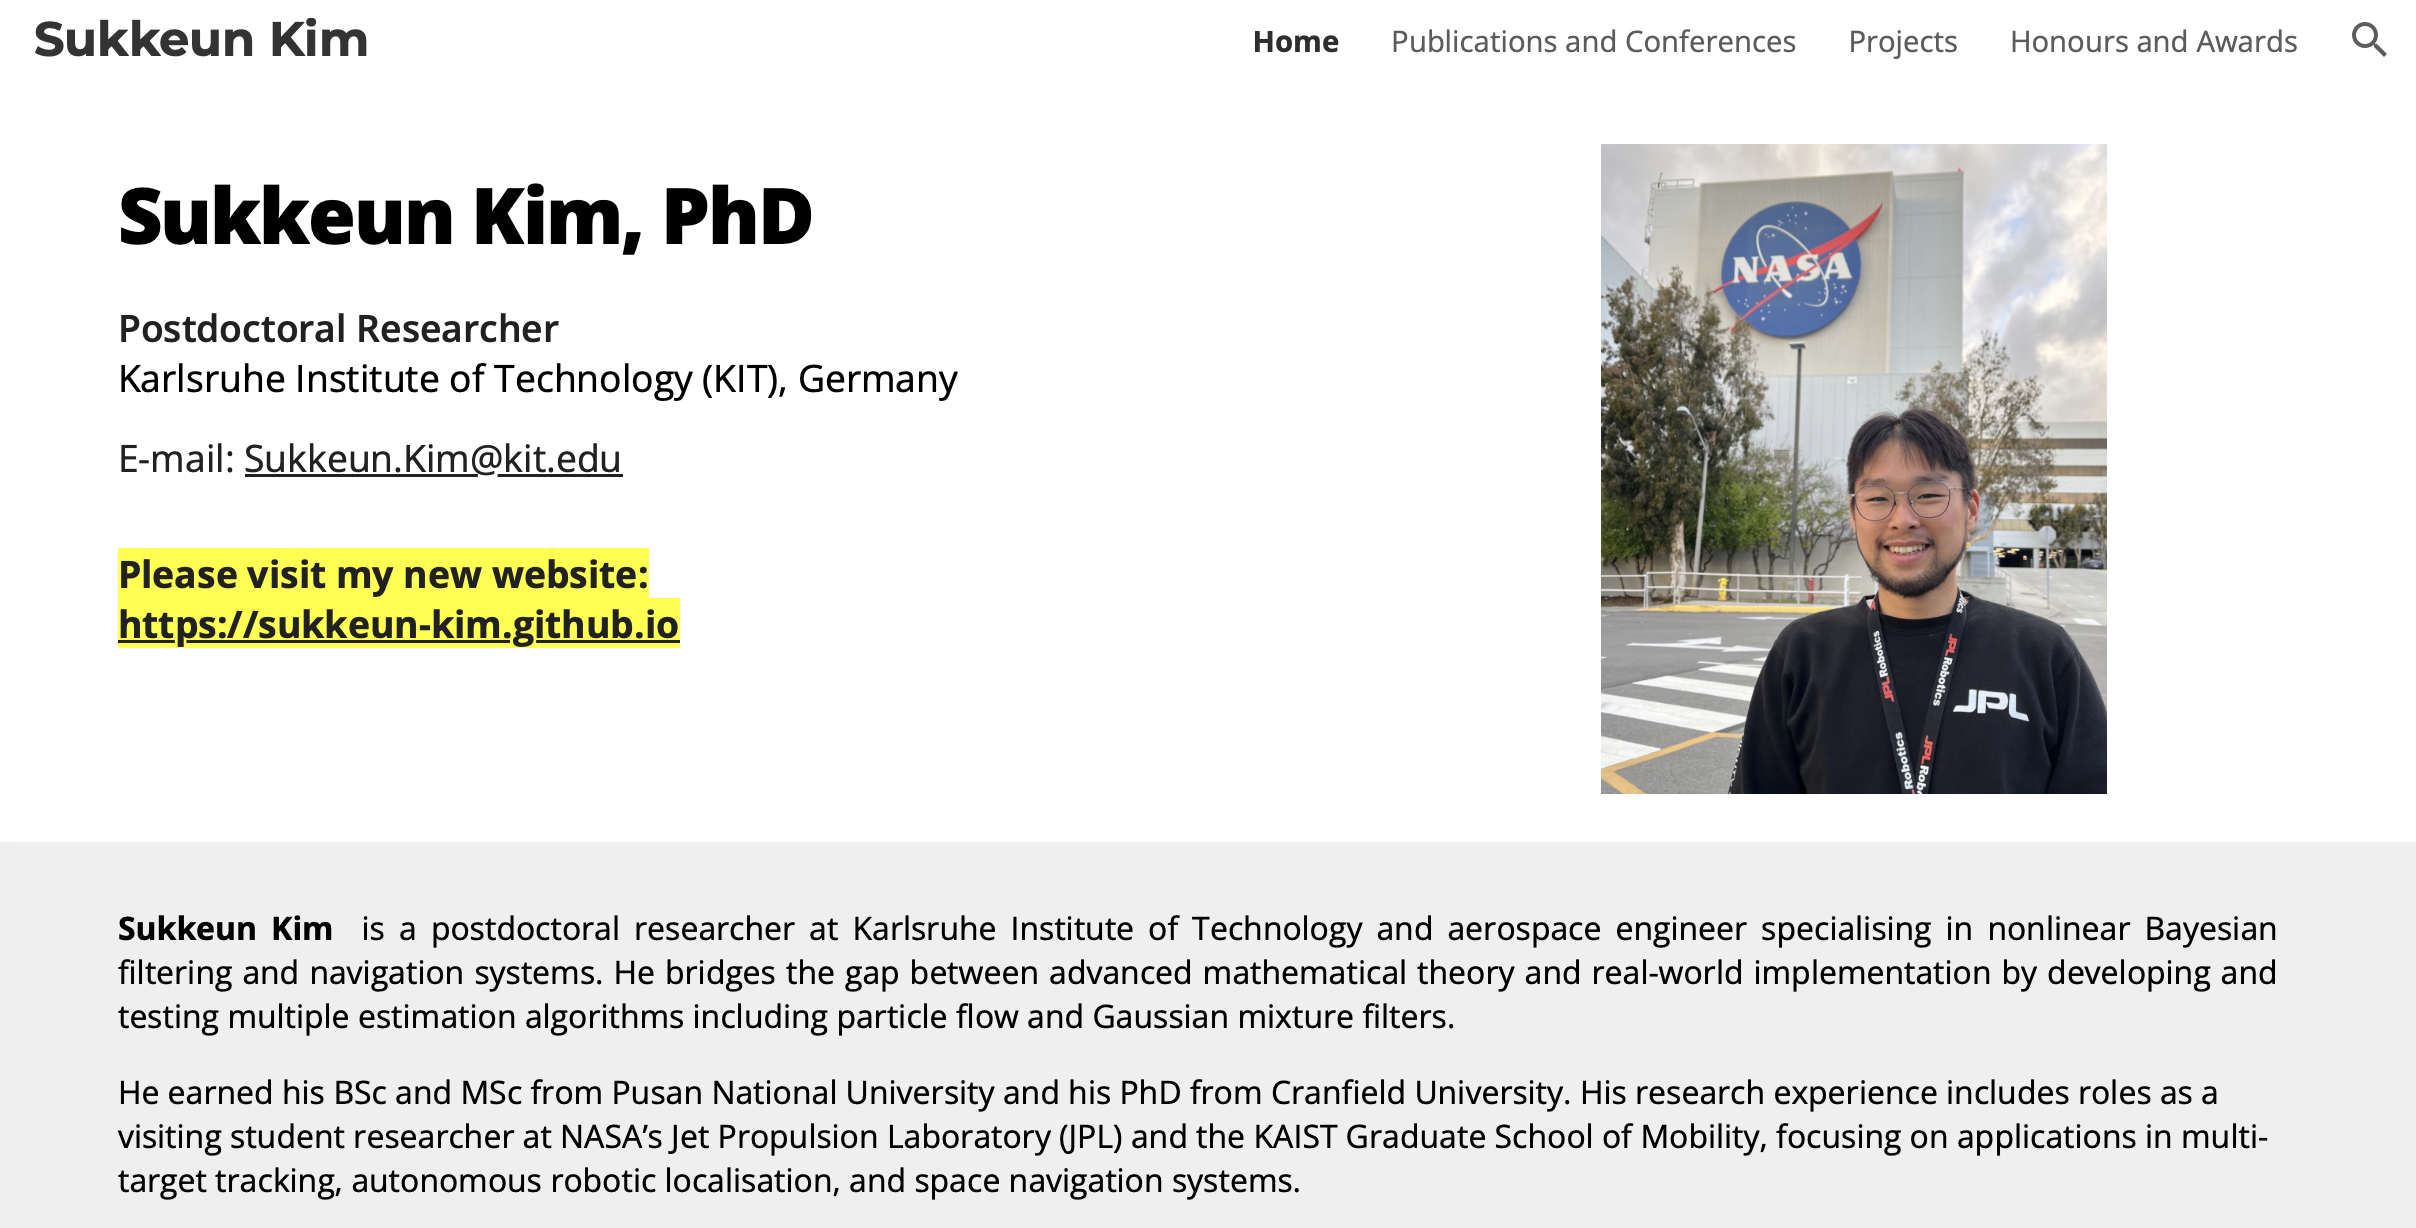The image size is (2416, 1228).
Task: Click 'Please visit my new website:' text
Action: [384, 574]
